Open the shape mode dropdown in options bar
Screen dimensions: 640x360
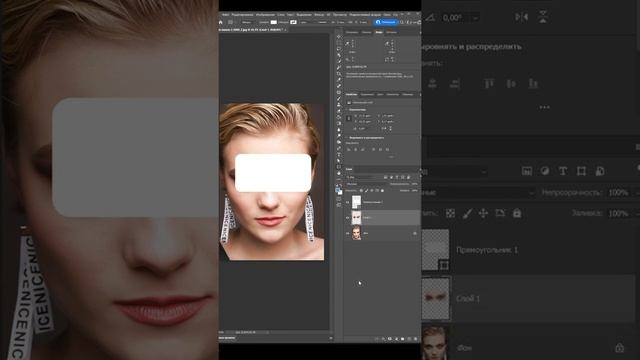(x=247, y=22)
